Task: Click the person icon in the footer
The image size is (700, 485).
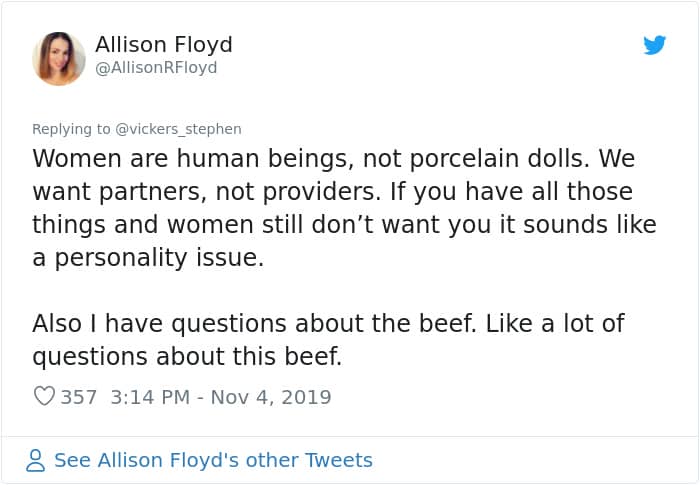Action: click(36, 460)
